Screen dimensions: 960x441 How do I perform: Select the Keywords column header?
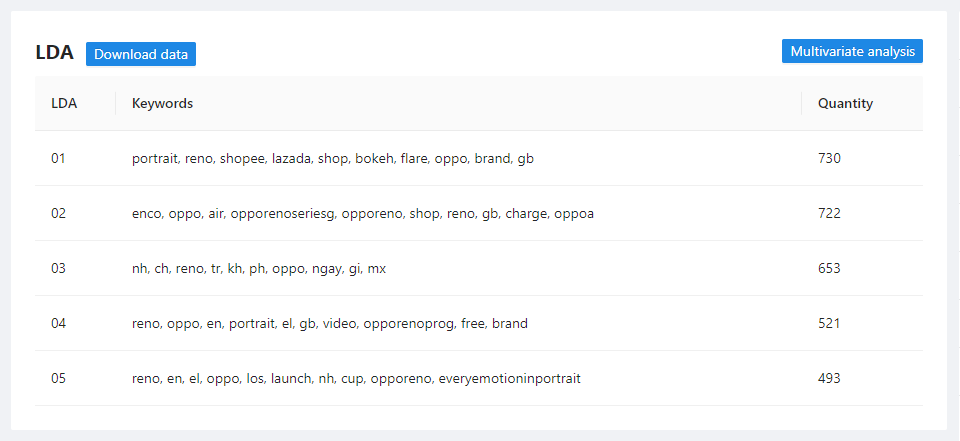(x=162, y=103)
